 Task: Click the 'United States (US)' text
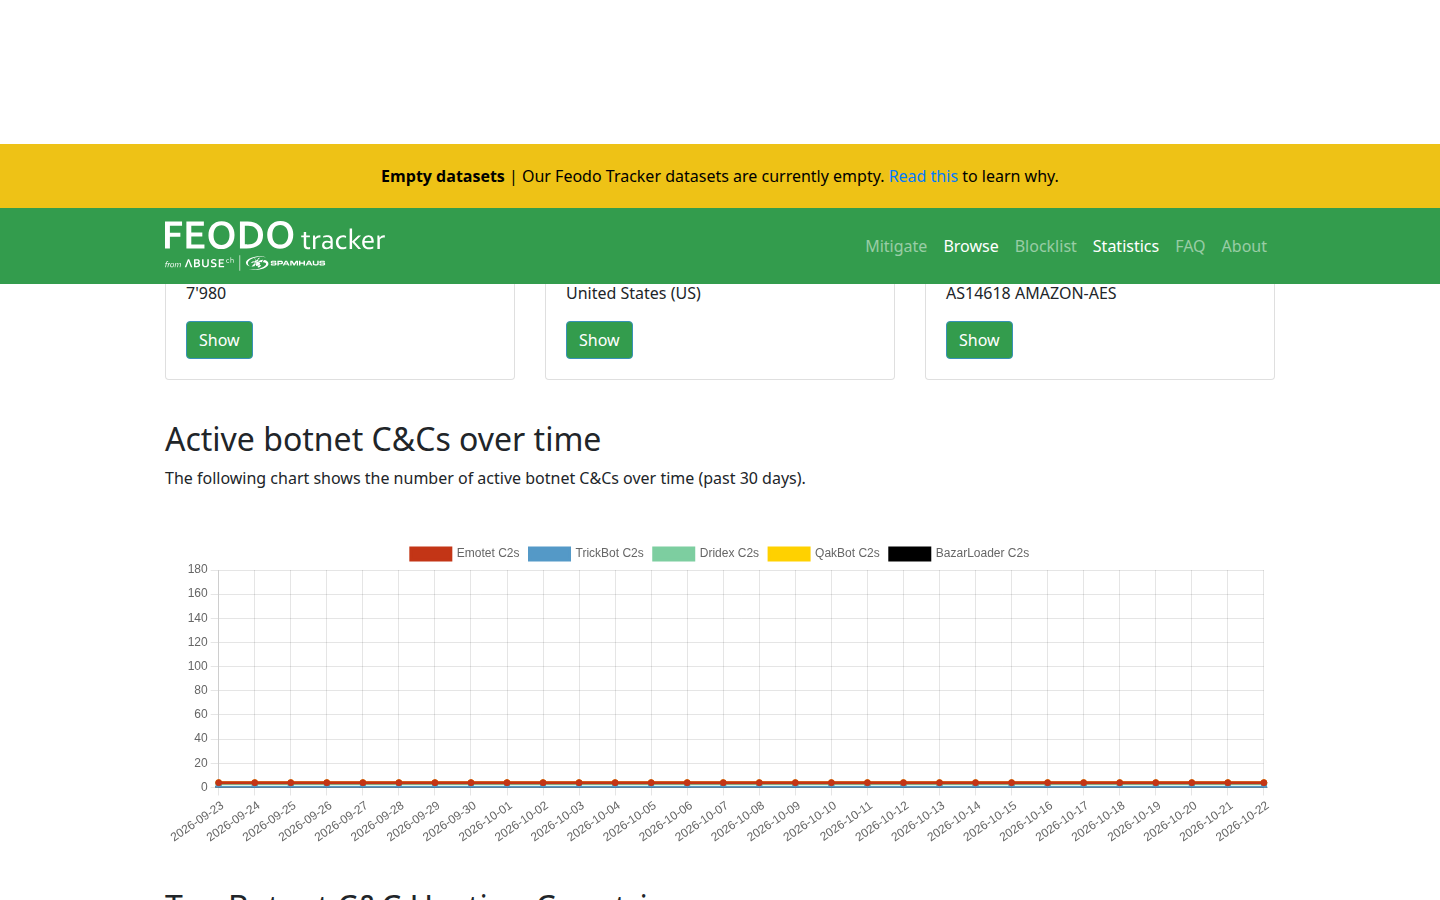[x=633, y=293]
